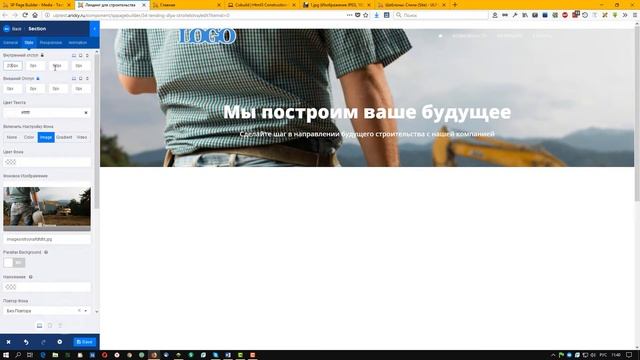Select desktop device icon for inner padding
Viewport: 640px width, 360px height.
pyautogui.click(x=74, y=55)
